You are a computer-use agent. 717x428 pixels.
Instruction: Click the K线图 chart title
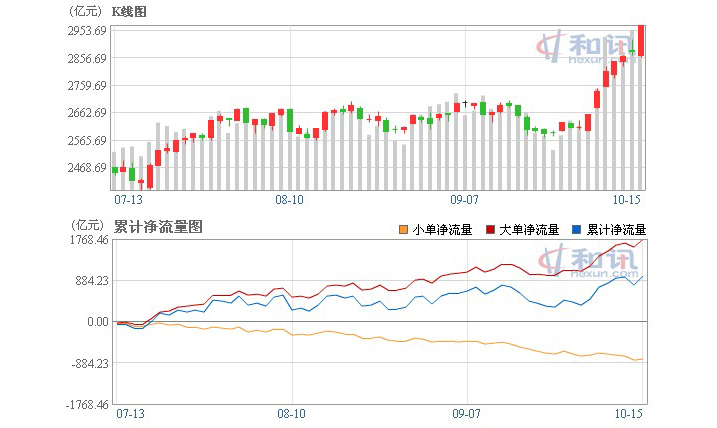point(129,12)
